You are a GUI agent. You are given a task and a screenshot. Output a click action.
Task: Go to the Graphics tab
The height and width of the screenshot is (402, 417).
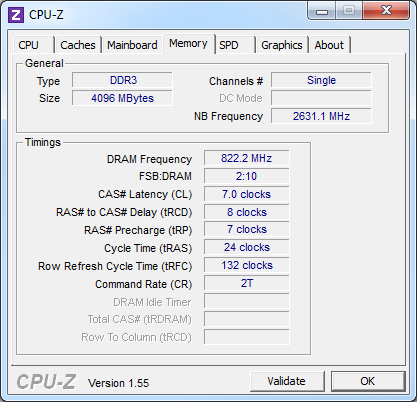point(282,45)
